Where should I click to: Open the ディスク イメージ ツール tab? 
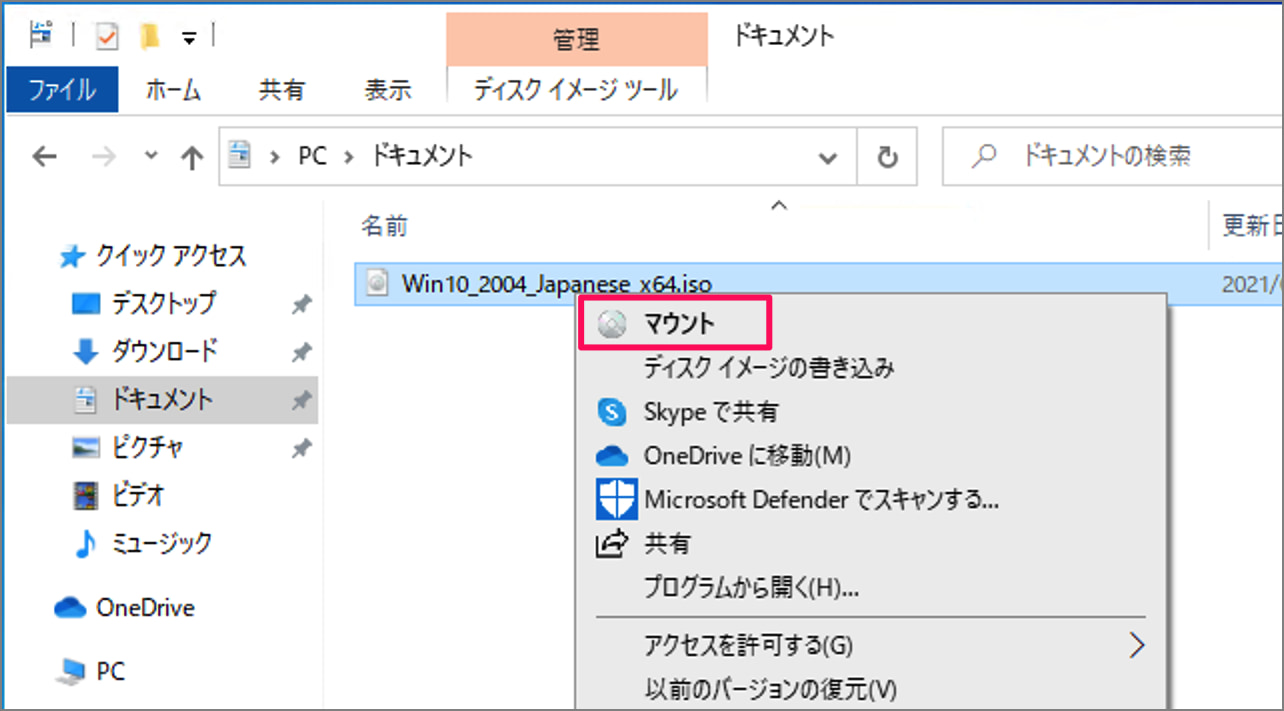[x=576, y=90]
